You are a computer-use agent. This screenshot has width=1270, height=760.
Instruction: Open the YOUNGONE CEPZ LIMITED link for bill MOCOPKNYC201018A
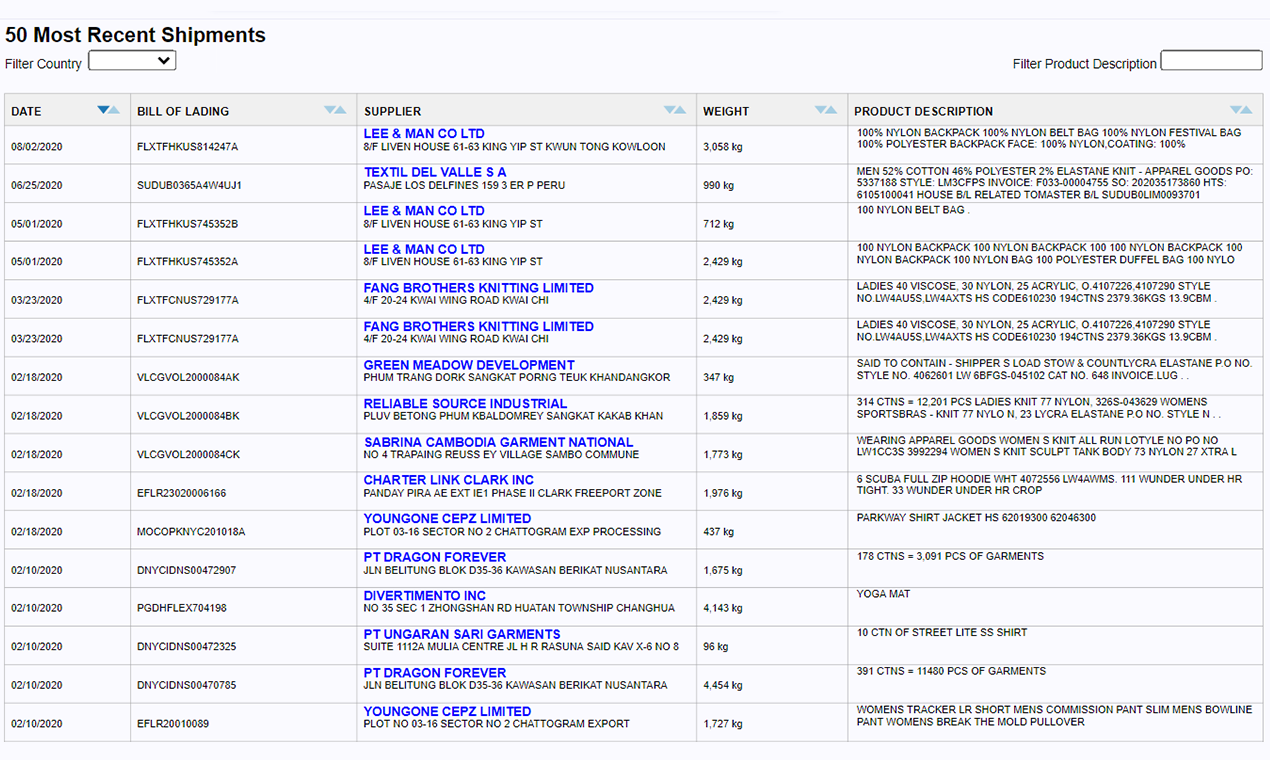(447, 519)
